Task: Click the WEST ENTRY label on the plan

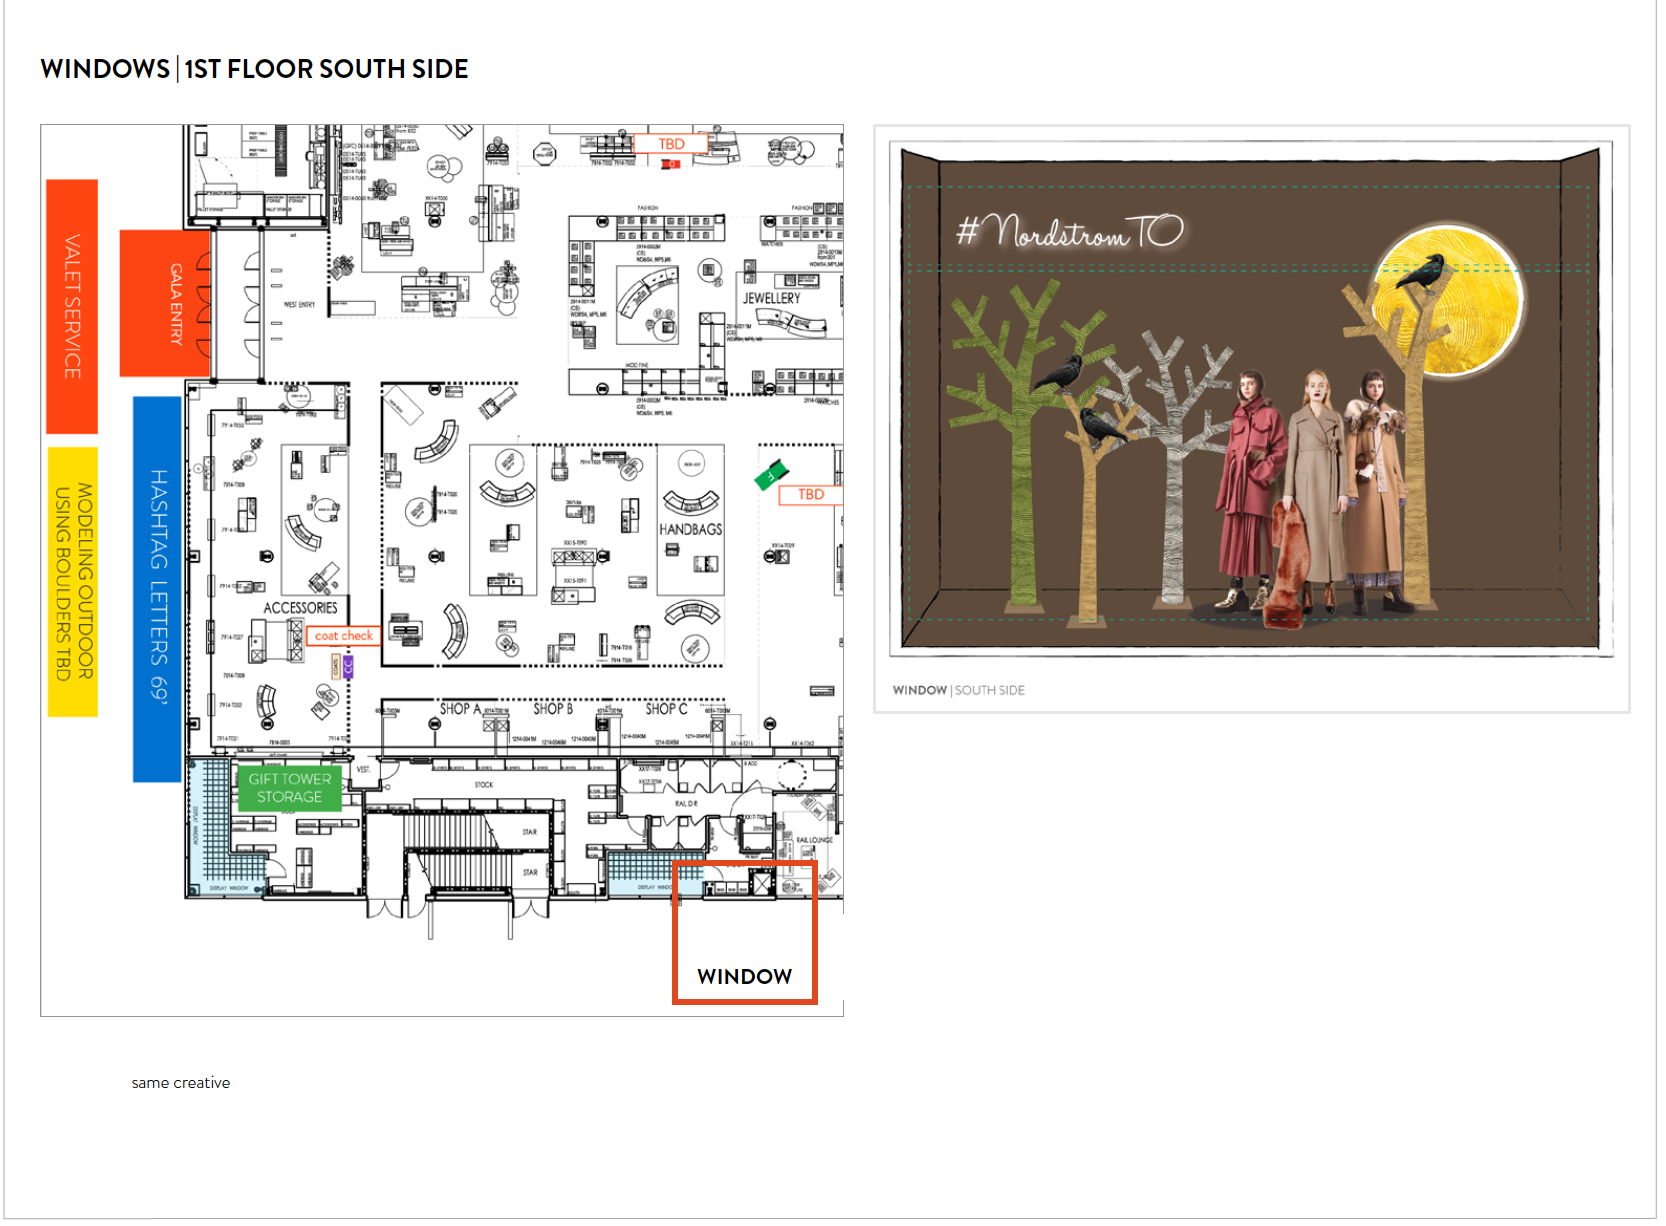Action: tap(299, 305)
